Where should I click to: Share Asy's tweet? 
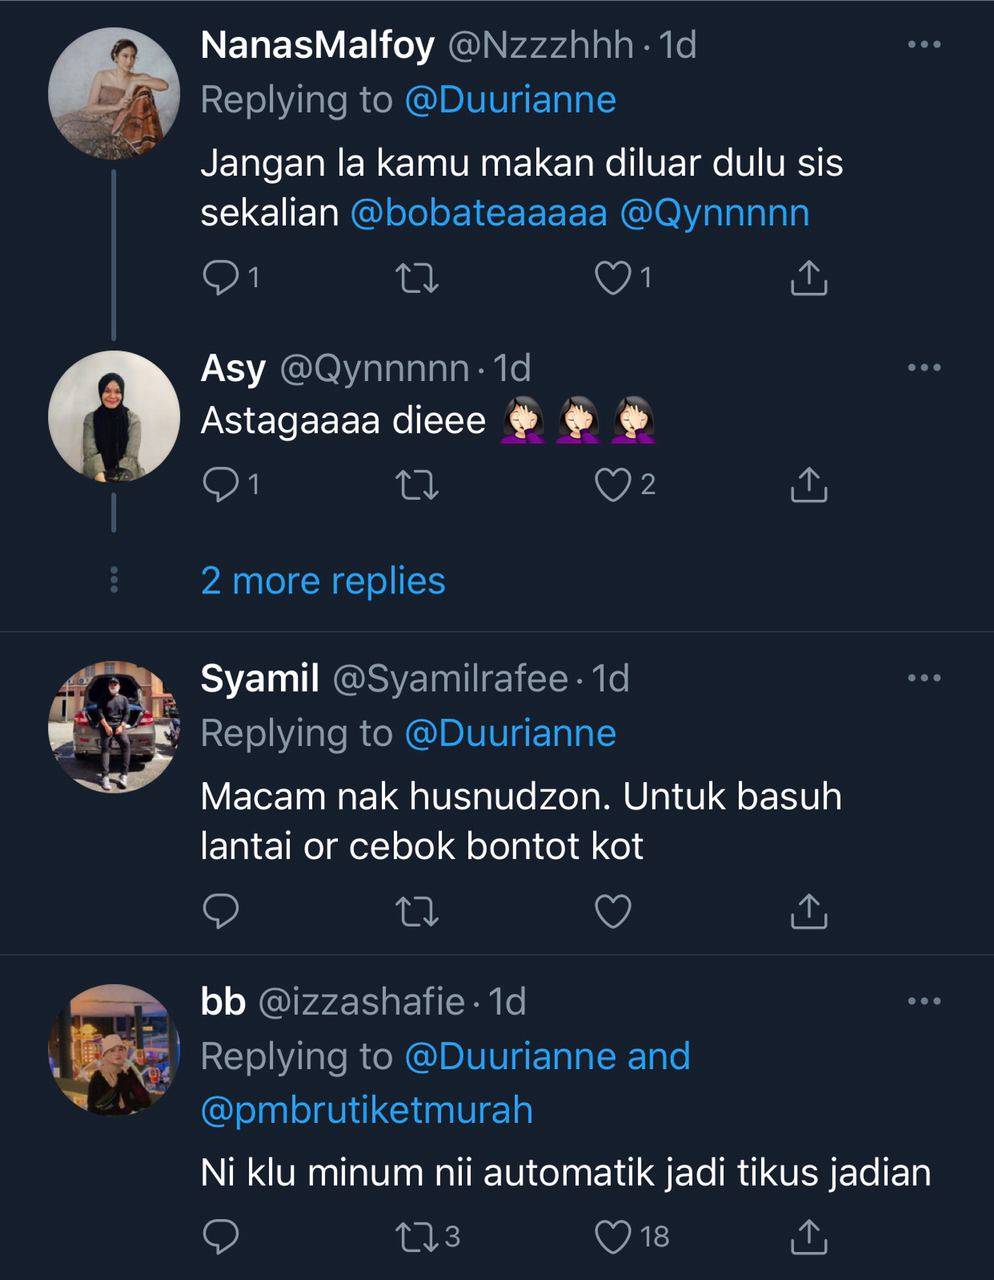(x=808, y=485)
